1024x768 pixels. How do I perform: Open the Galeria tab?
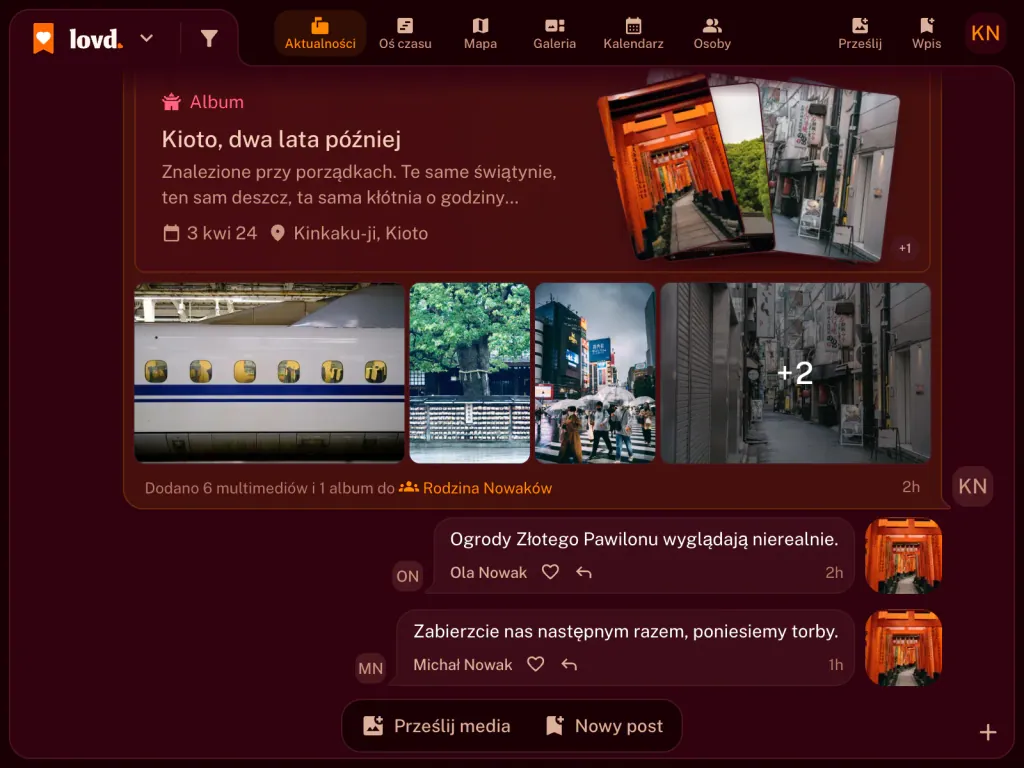click(x=554, y=34)
